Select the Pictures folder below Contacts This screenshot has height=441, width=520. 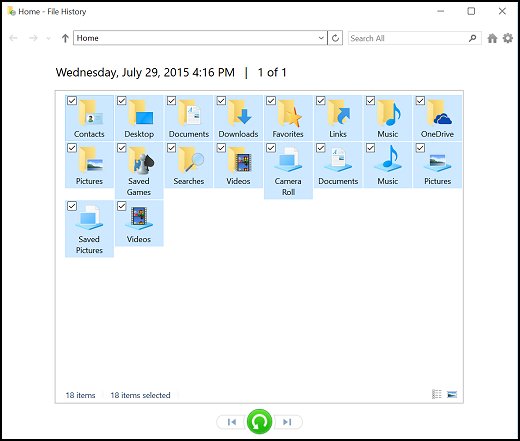tap(90, 161)
